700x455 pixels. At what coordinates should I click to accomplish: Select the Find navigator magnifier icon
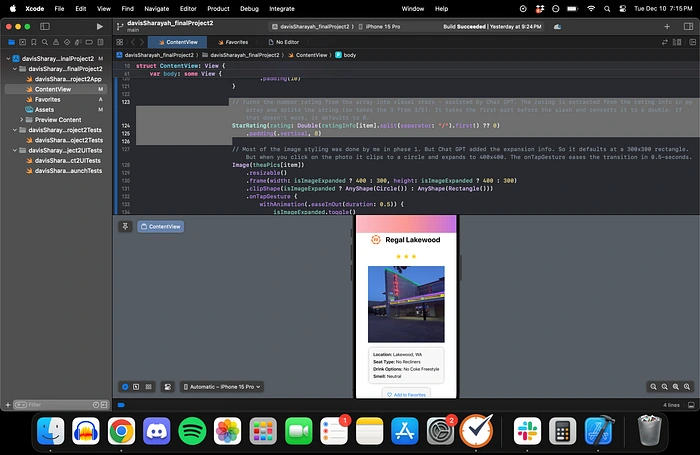click(x=45, y=43)
